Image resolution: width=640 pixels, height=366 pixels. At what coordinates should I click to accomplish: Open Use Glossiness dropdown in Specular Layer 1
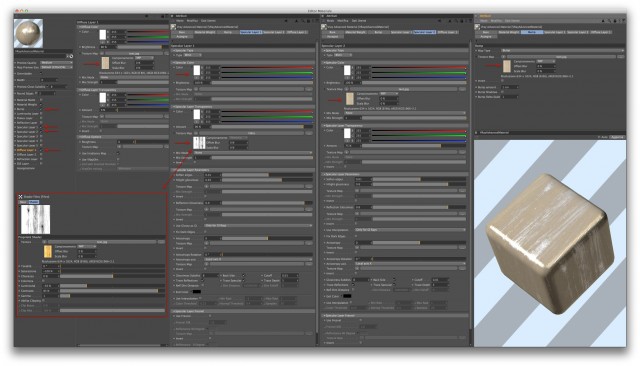(258, 225)
